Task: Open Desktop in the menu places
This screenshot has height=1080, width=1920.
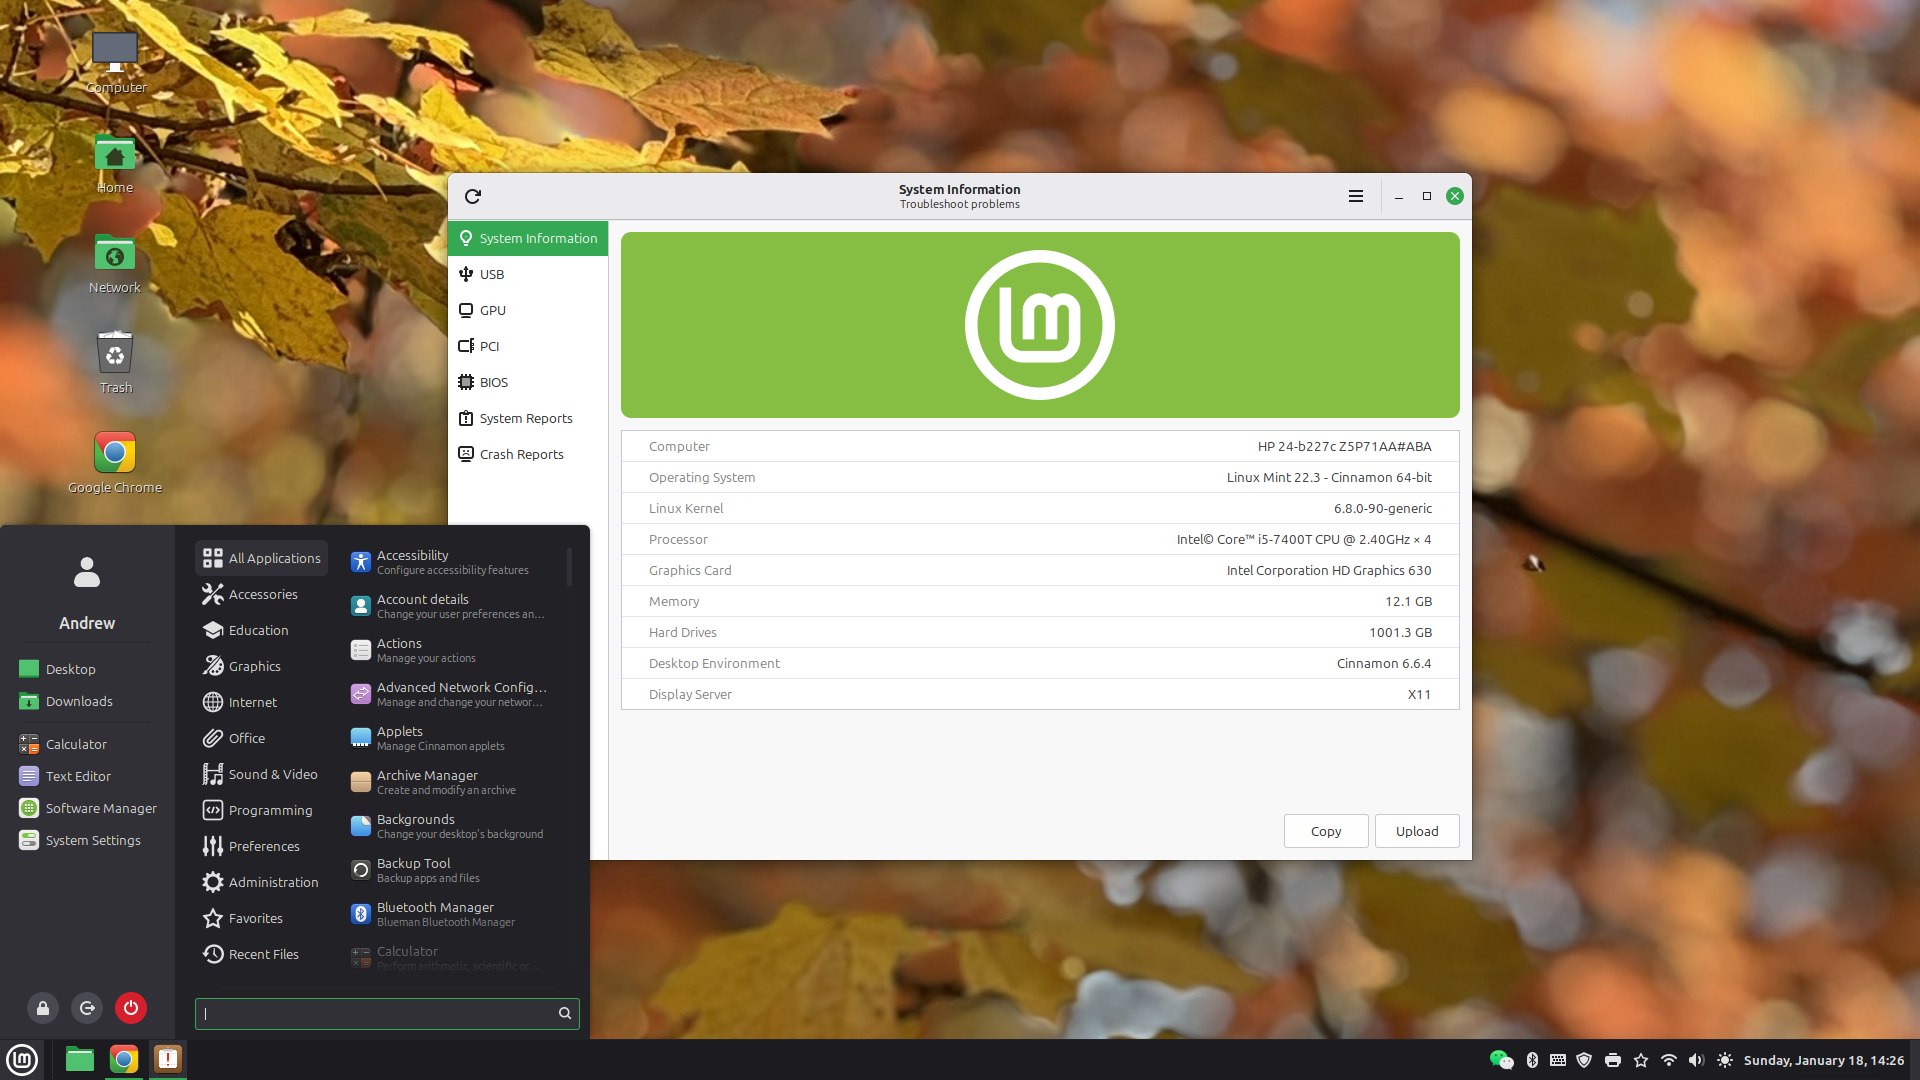Action: [87, 669]
